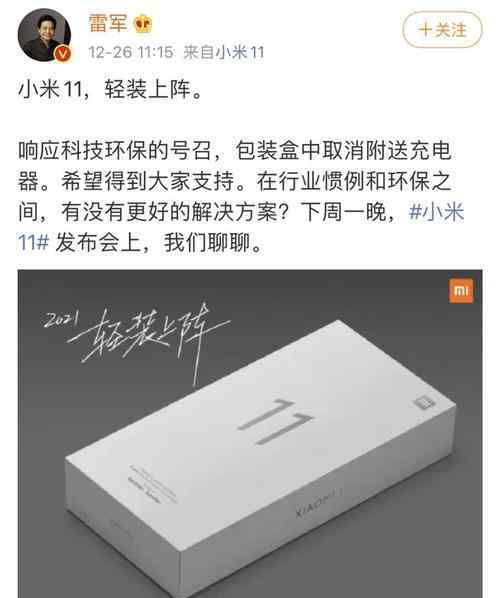The width and height of the screenshot is (500, 598).
Task: Click the orange Mi logo in image
Action: tap(461, 291)
